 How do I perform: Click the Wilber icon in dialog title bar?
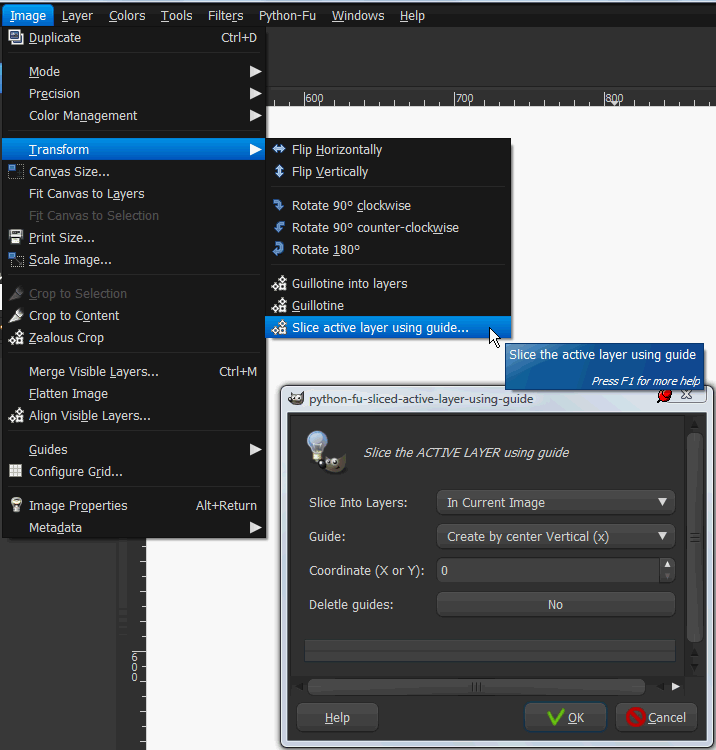point(296,398)
